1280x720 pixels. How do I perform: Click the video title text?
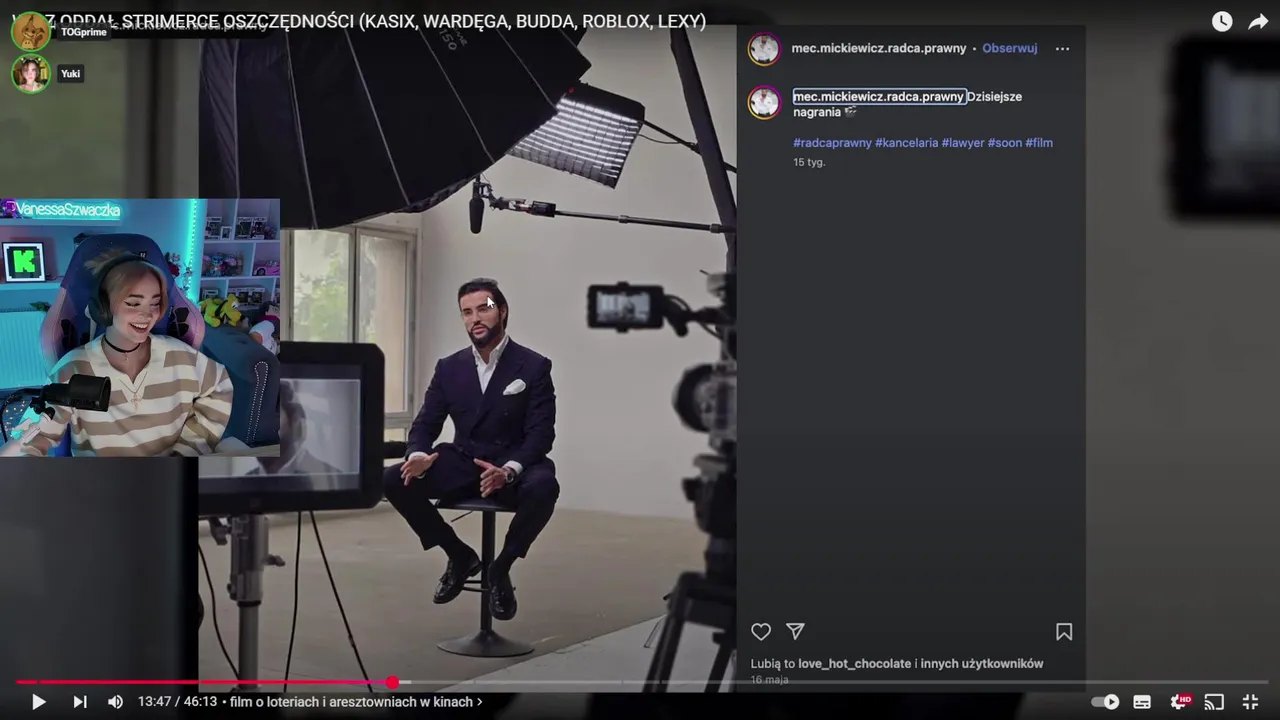[x=360, y=21]
